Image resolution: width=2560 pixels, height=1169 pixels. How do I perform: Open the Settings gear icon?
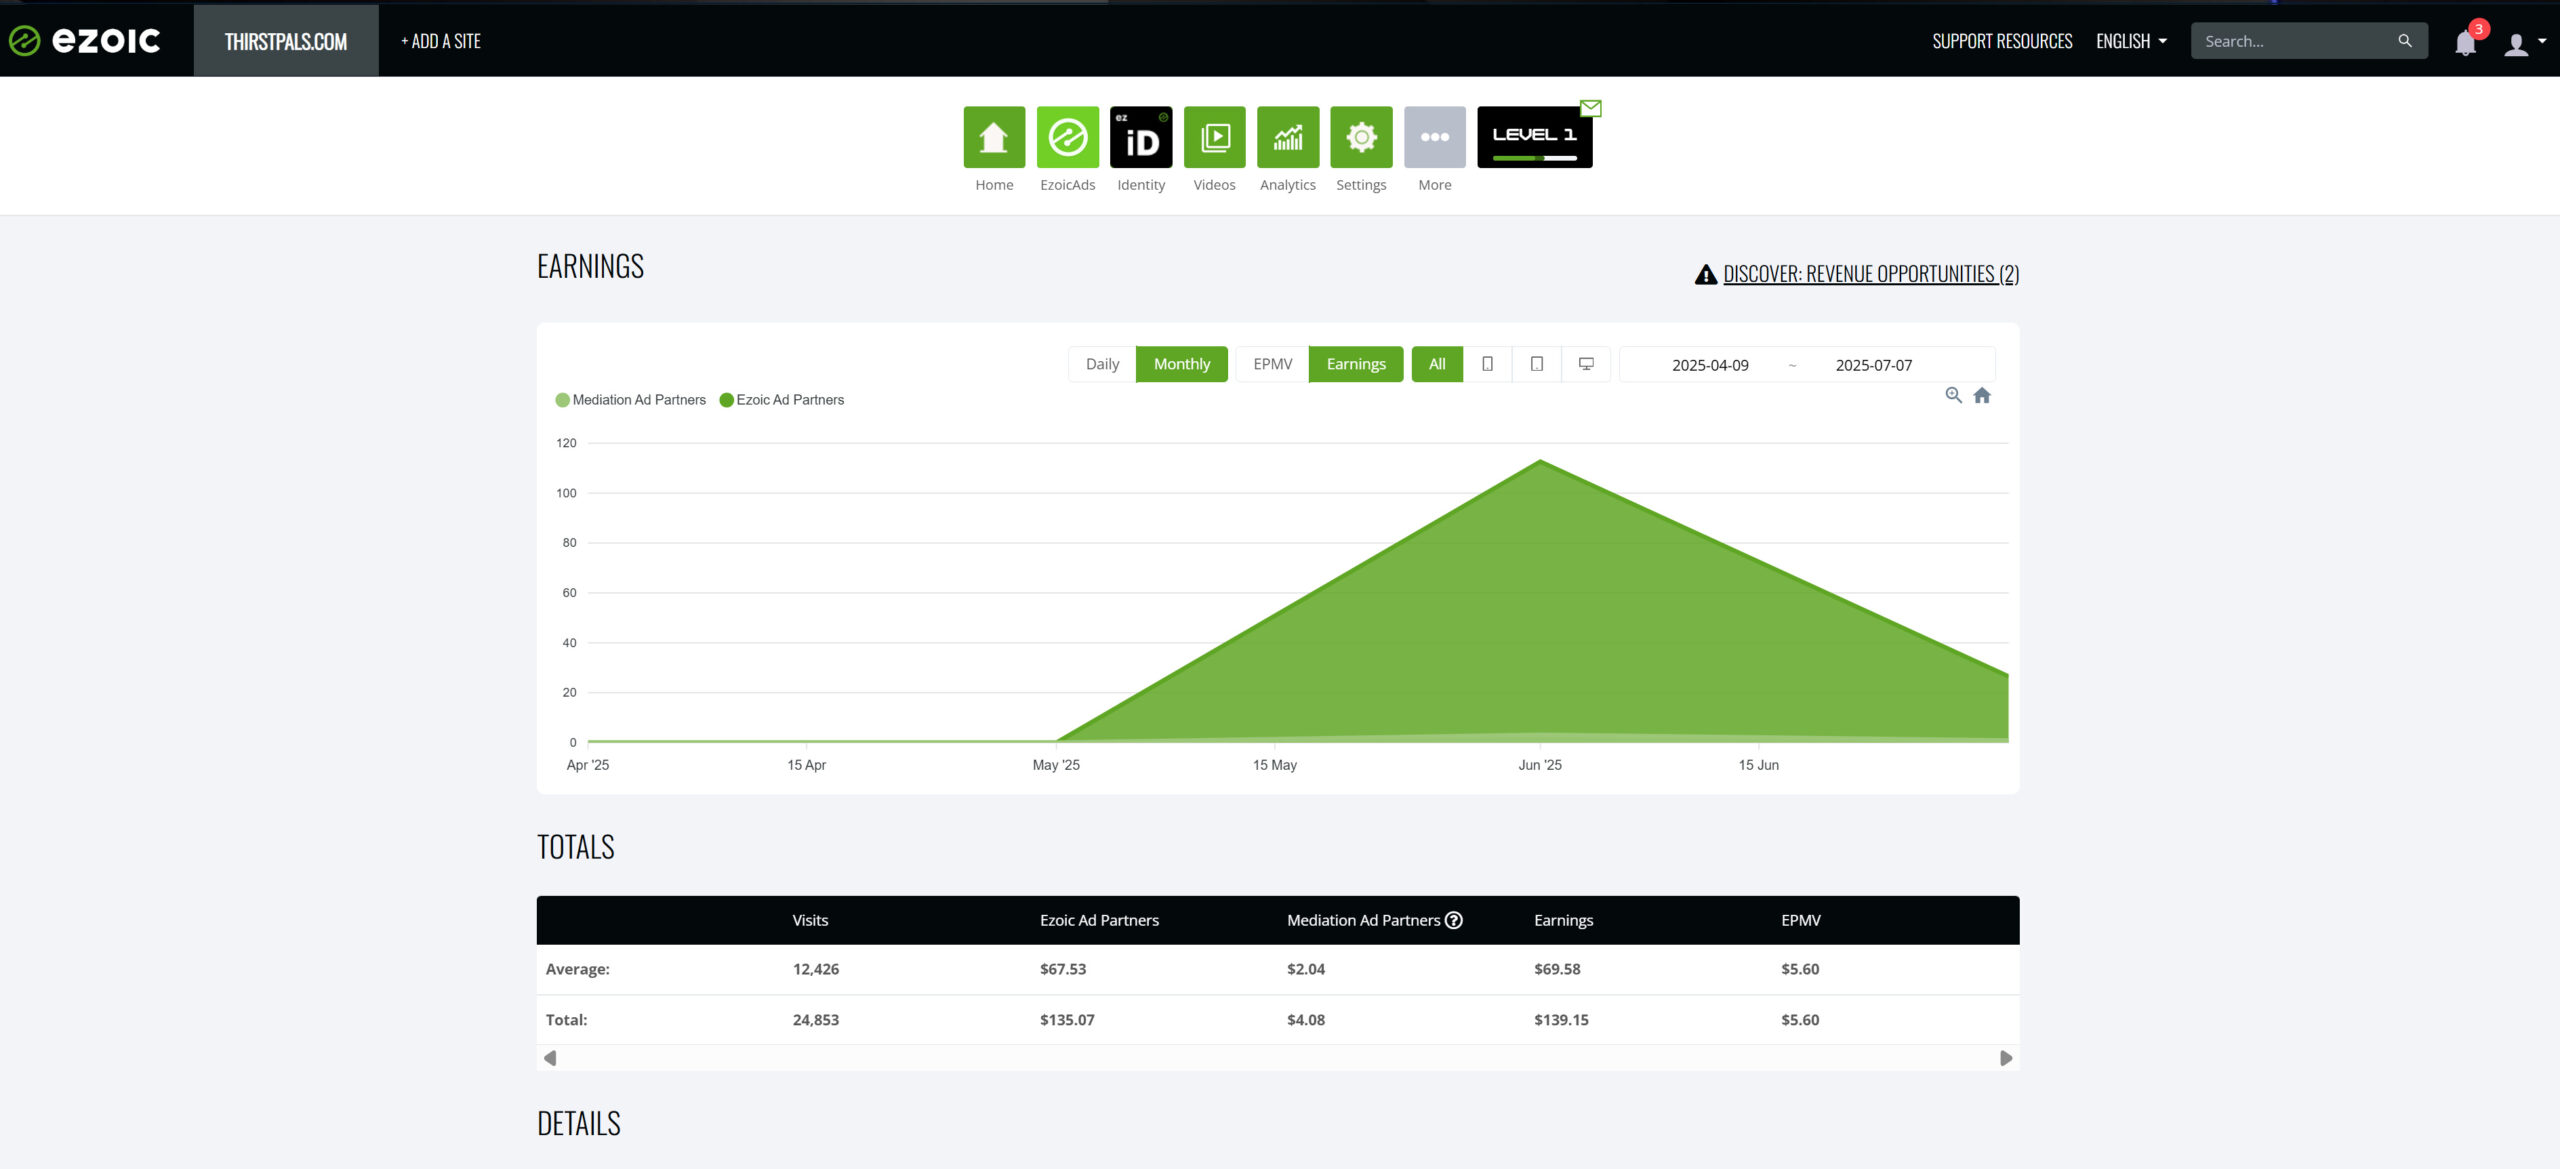tap(1361, 137)
